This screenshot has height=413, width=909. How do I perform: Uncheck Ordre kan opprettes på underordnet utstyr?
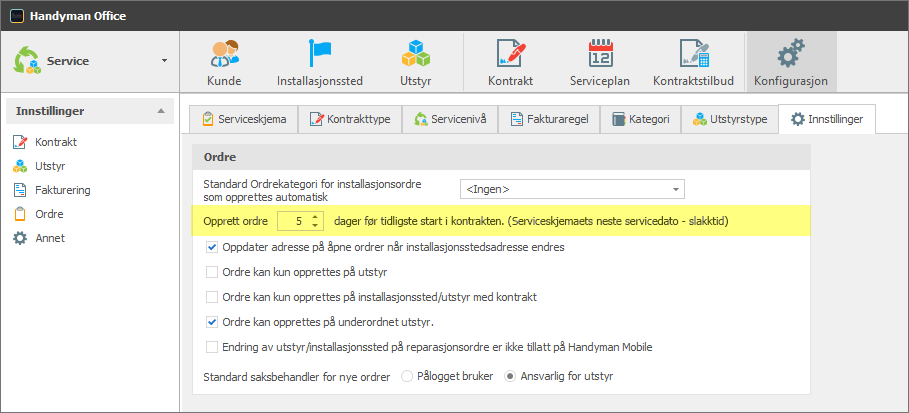212,322
